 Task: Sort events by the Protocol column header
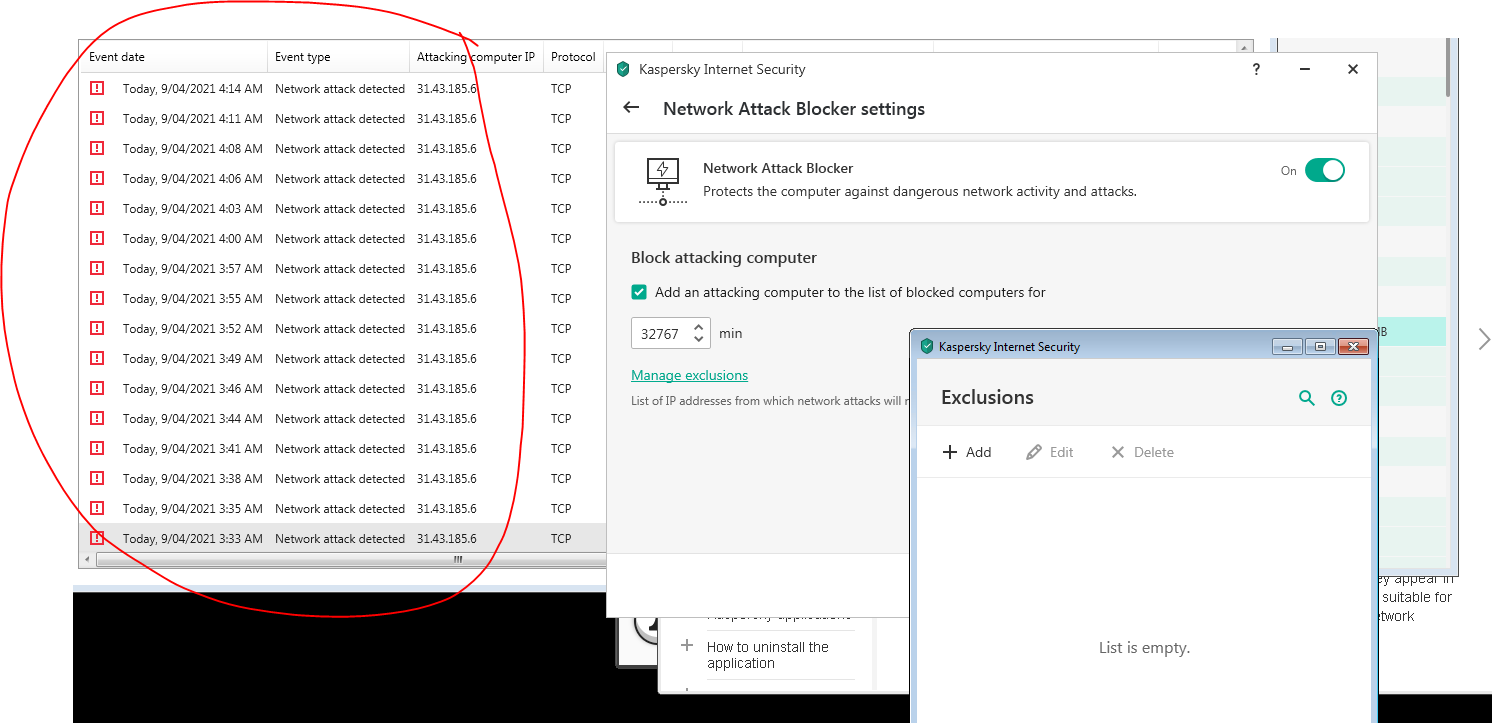click(573, 57)
